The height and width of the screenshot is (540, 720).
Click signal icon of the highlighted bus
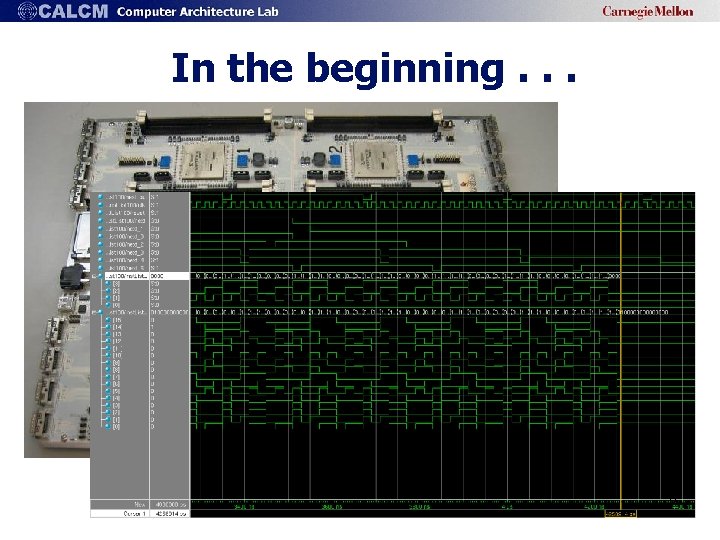[x=101, y=276]
